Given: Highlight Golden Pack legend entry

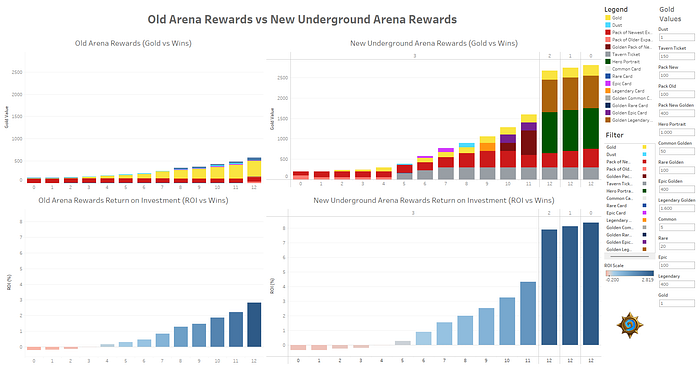Looking at the screenshot, I should (x=629, y=47).
